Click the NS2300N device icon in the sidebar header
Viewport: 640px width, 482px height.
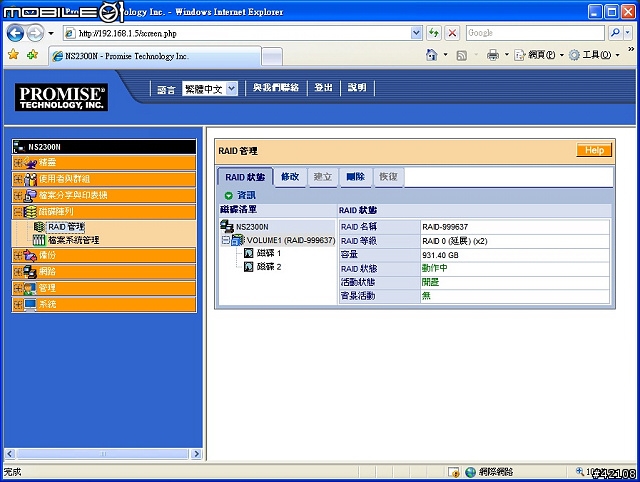19,147
